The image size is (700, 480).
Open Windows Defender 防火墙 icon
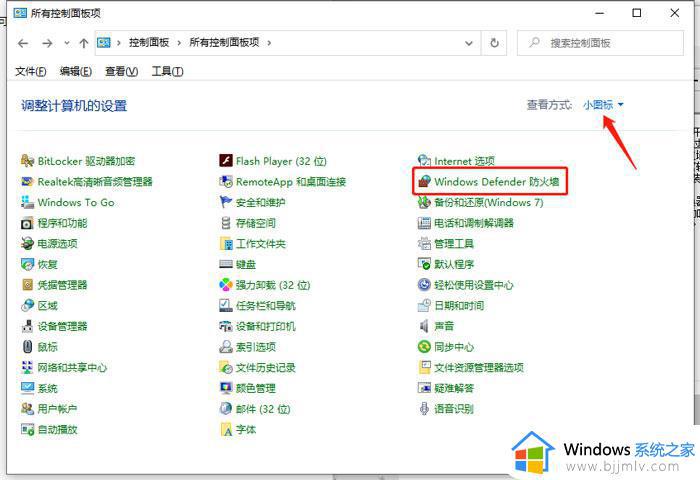[x=424, y=182]
